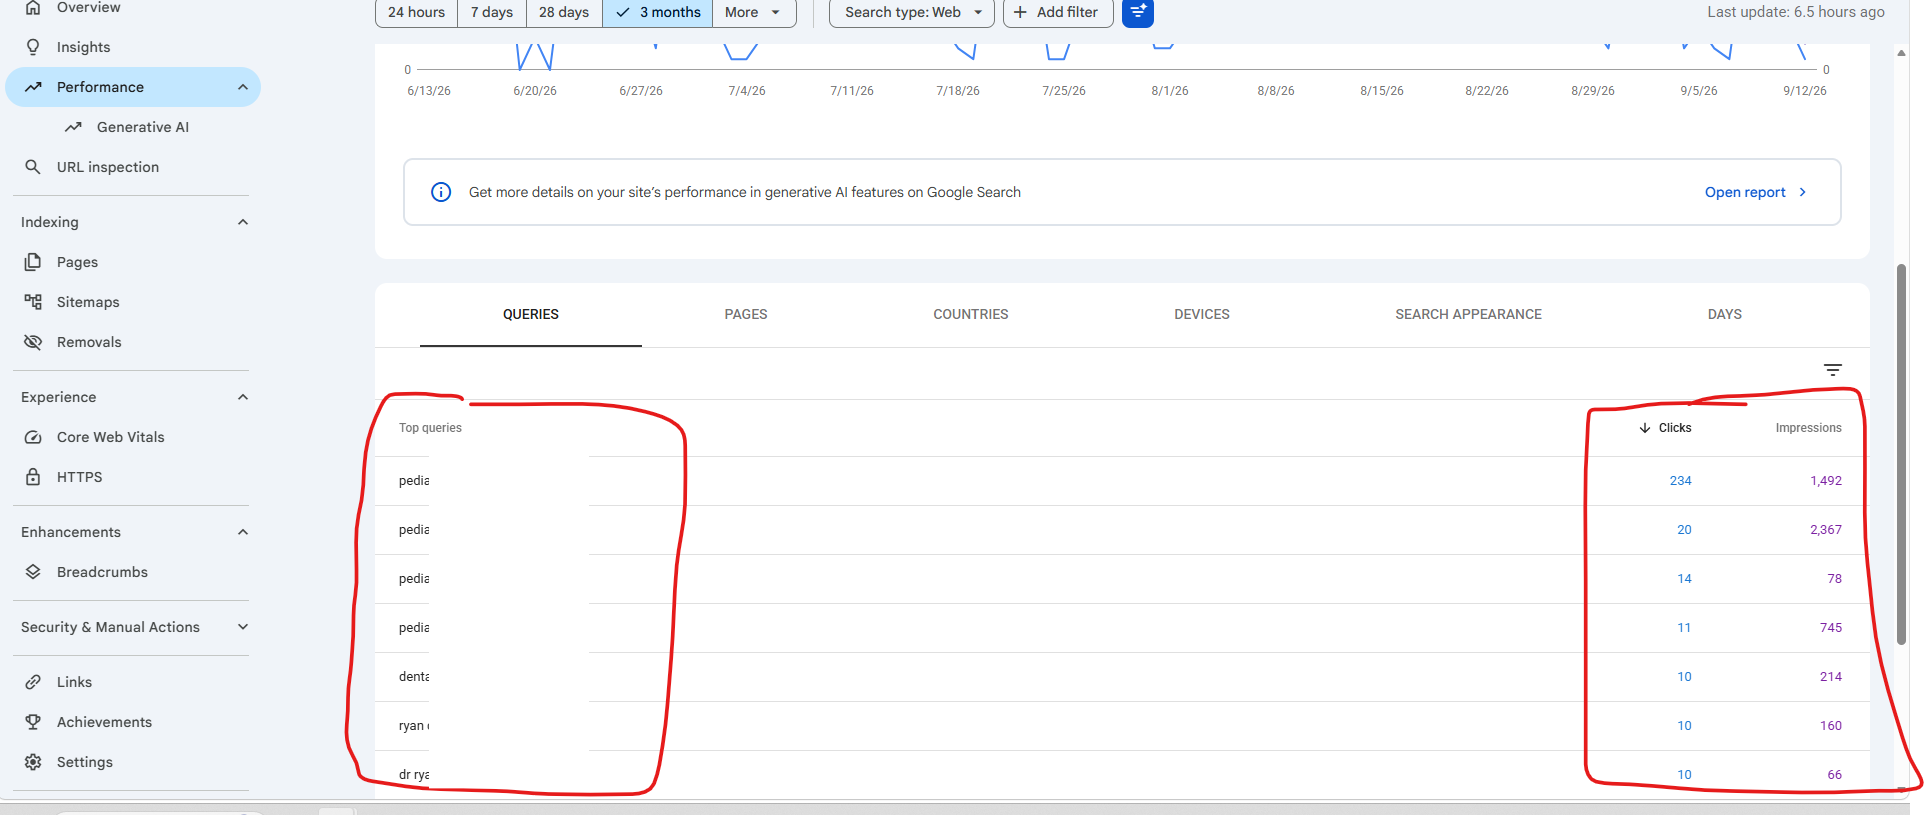Open the Breadcrumbs enhancement report
This screenshot has width=1926, height=815.
coord(102,572)
